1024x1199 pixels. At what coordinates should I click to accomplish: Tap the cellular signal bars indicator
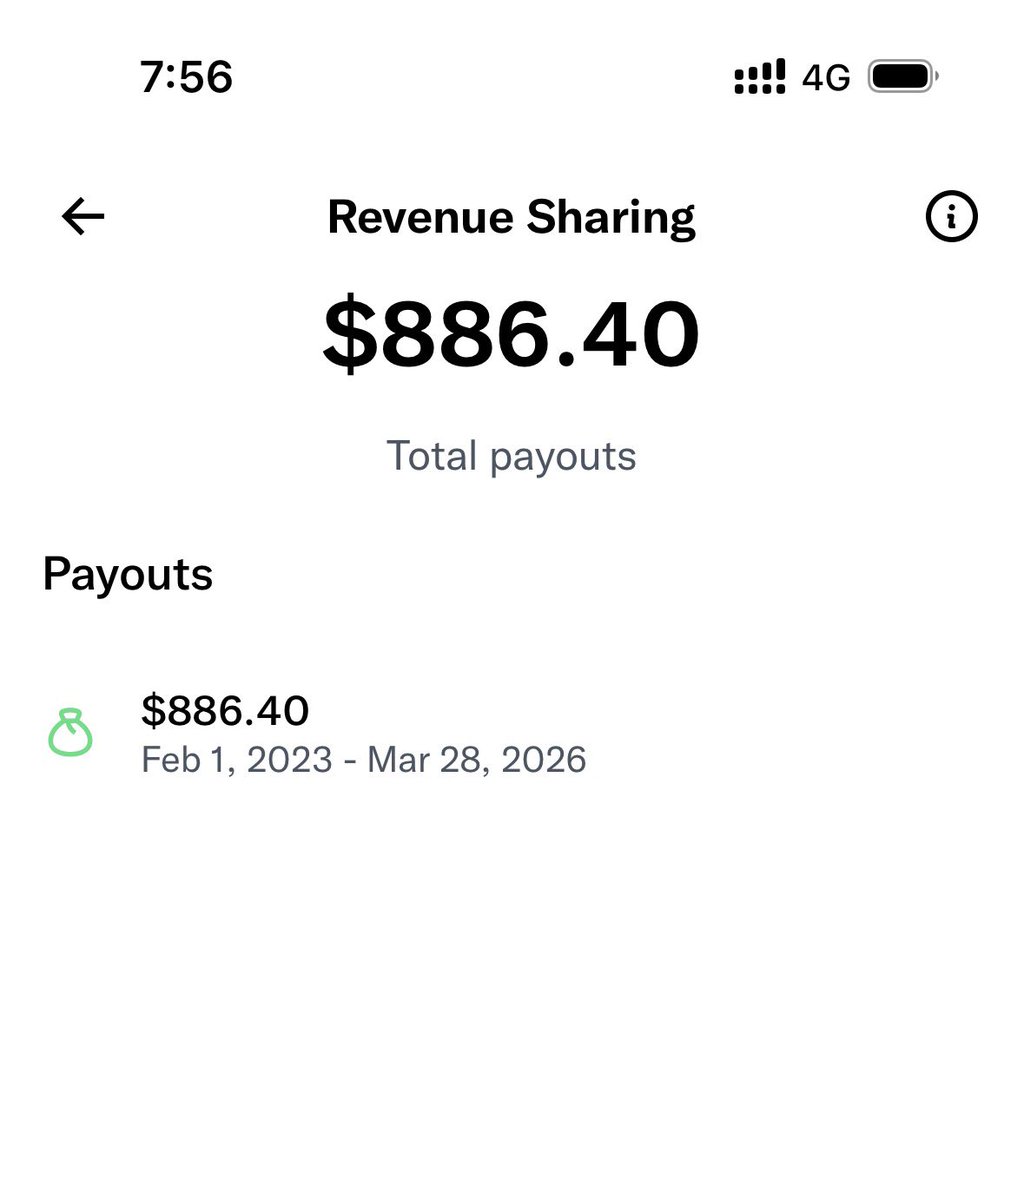(759, 76)
